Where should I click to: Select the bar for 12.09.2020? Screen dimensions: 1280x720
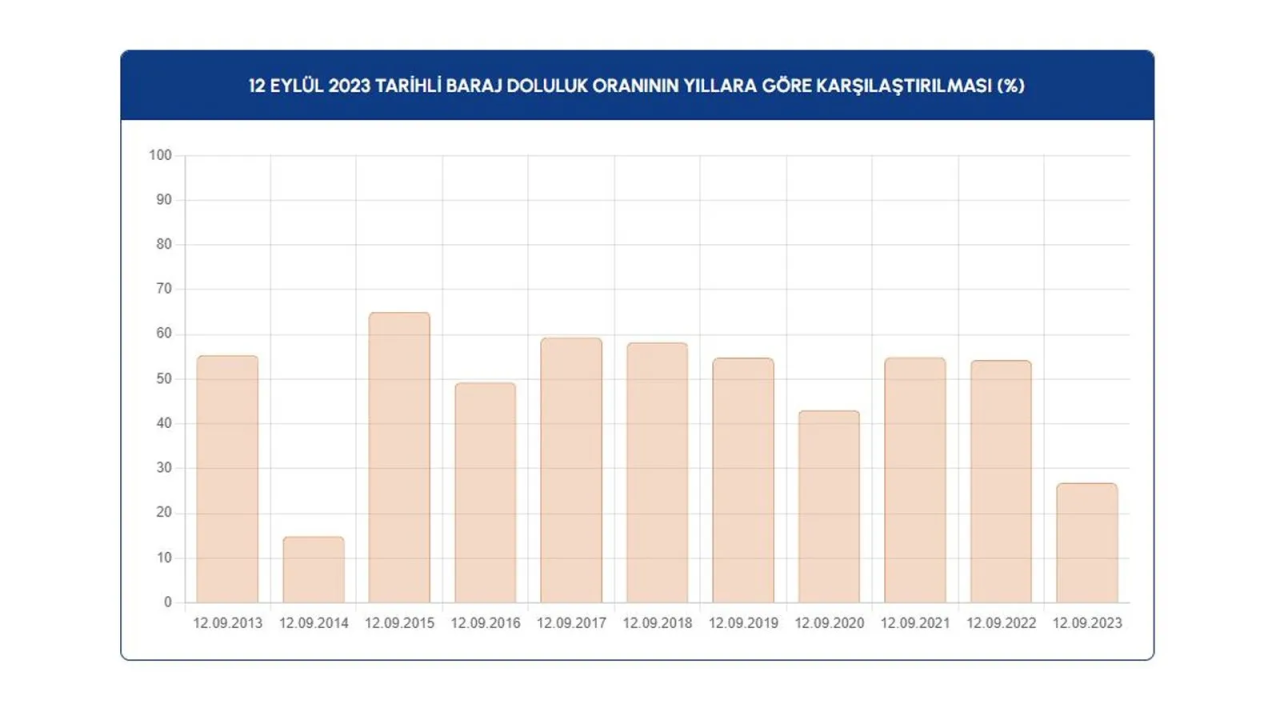[x=829, y=507]
